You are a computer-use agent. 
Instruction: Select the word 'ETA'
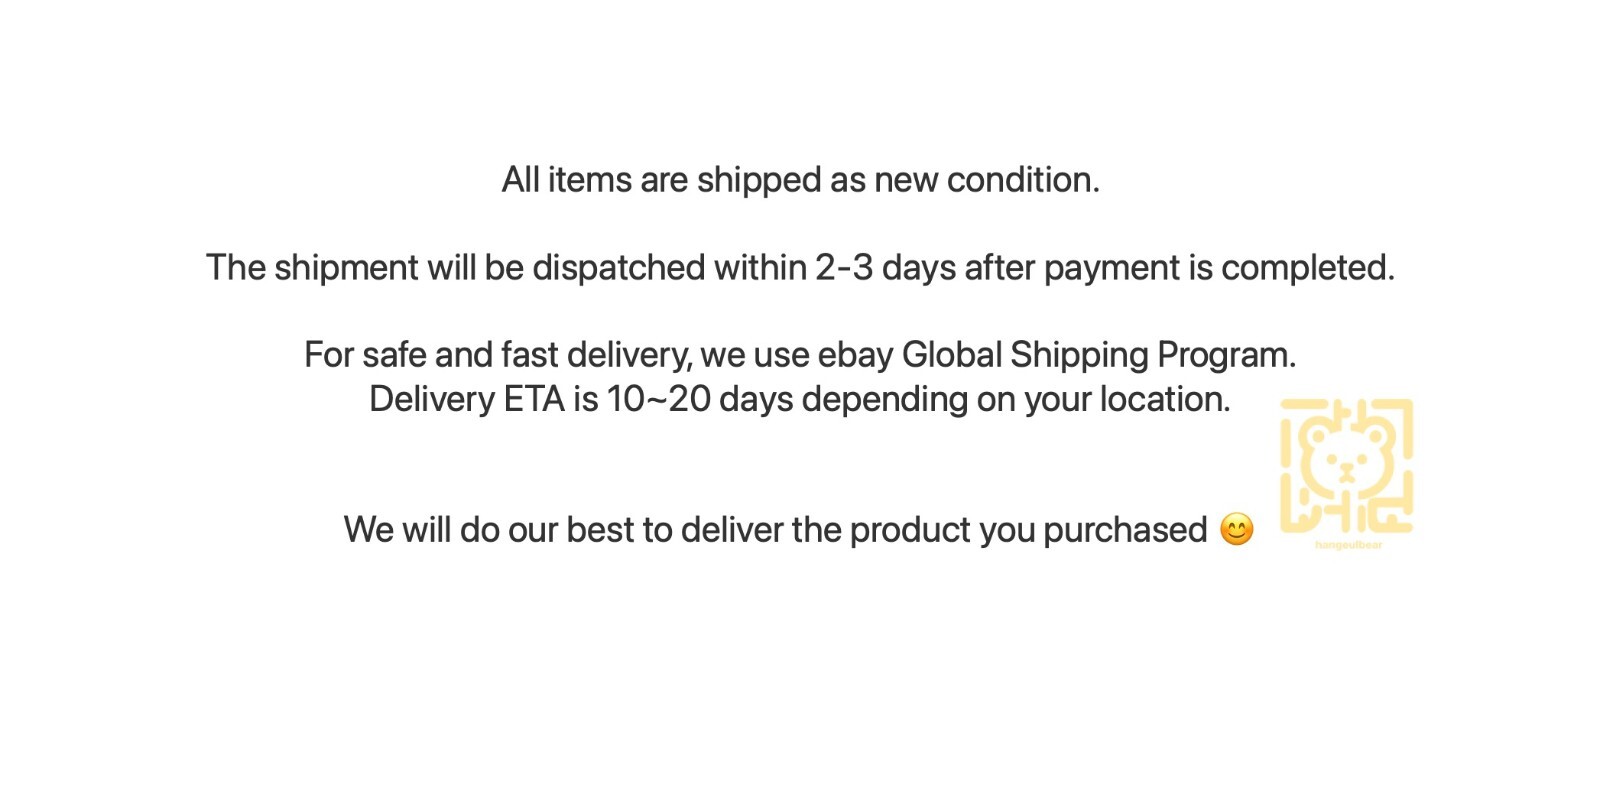tap(534, 399)
